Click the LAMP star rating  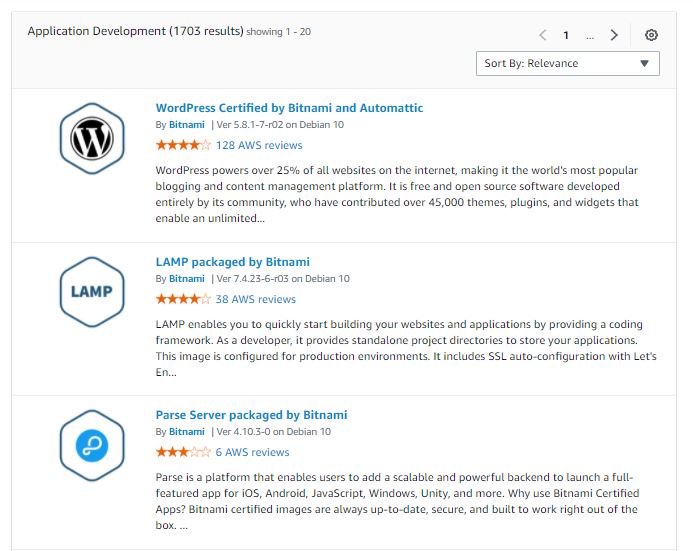point(183,299)
